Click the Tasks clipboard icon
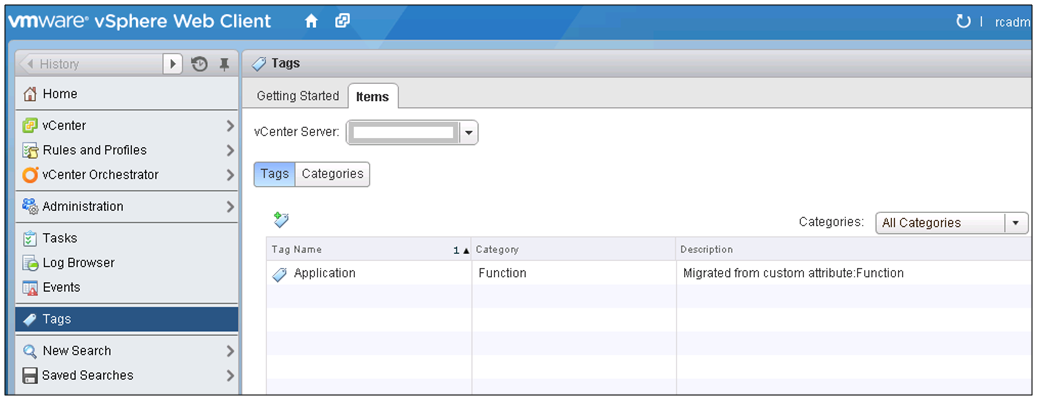The image size is (1037, 399). [30, 238]
